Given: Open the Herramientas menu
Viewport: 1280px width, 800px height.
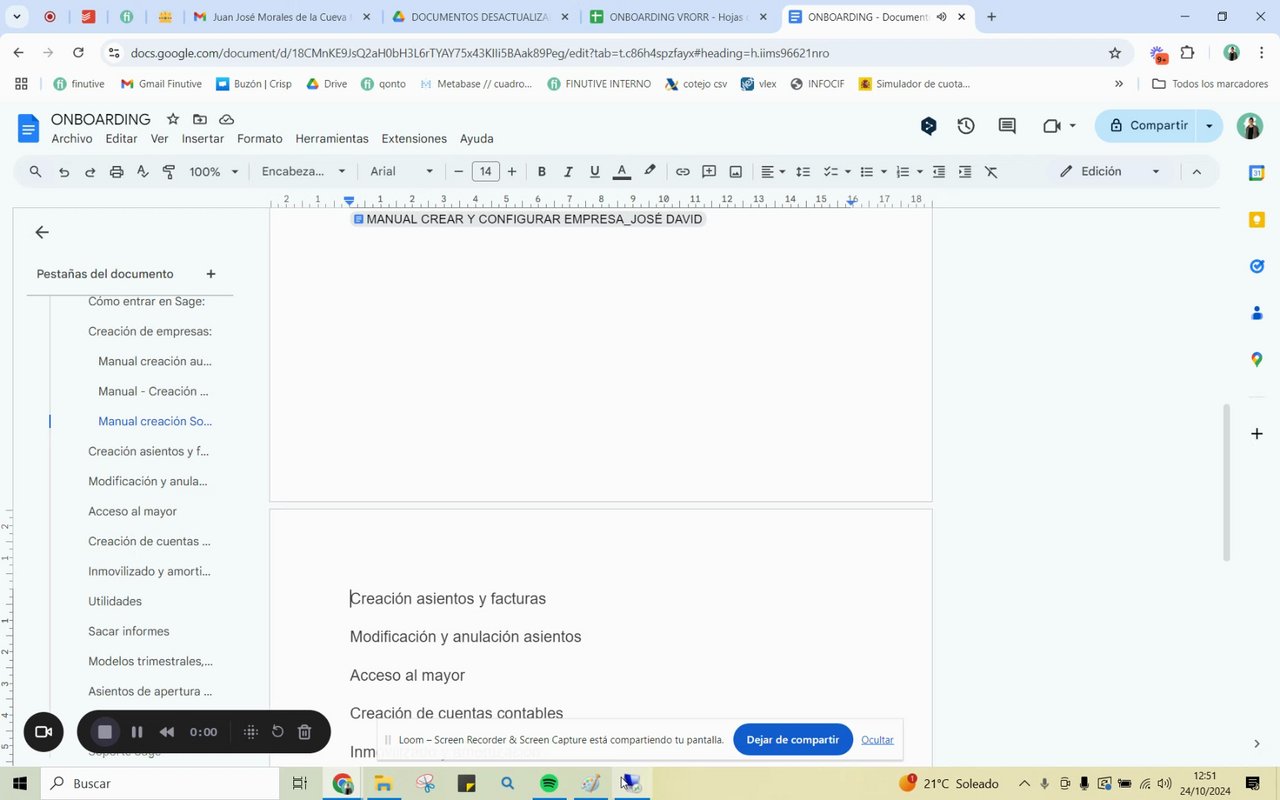Looking at the screenshot, I should pos(332,139).
